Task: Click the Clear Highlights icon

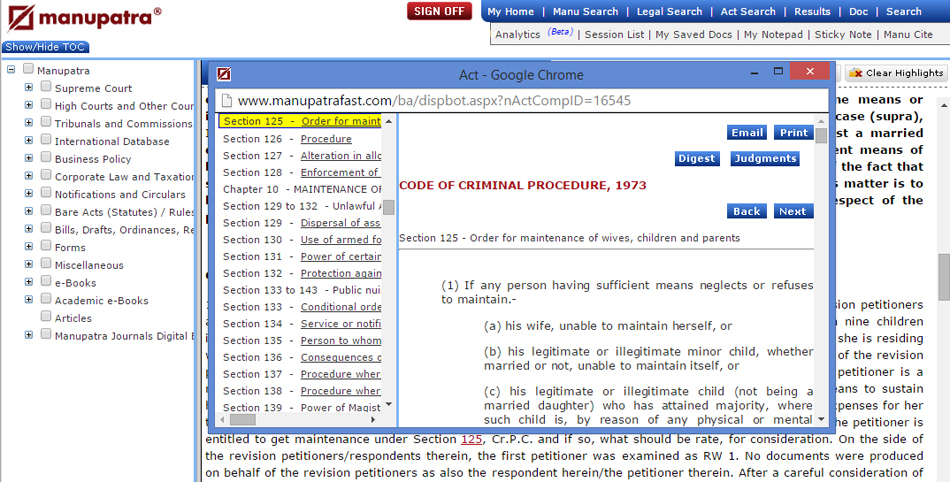Action: 855,73
